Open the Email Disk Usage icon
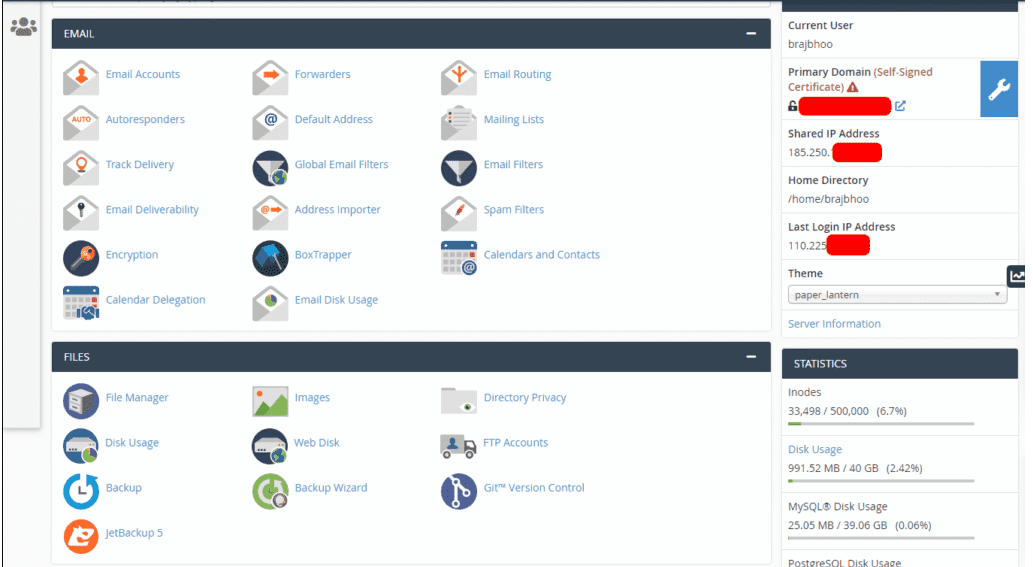1033x567 pixels. [270, 302]
